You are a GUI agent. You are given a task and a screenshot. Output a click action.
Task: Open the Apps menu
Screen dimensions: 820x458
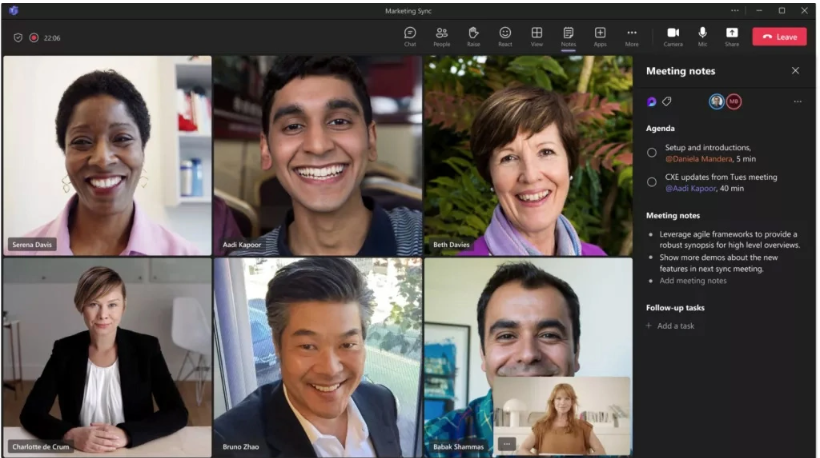600,37
